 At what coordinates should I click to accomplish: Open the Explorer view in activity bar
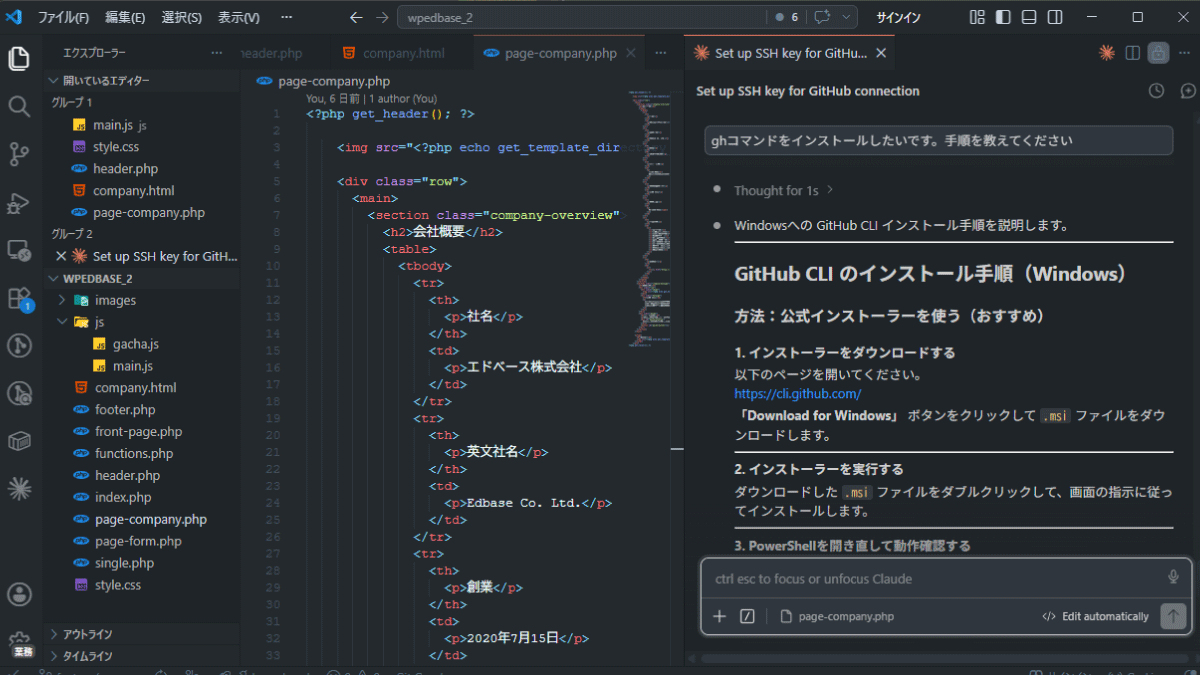(x=19, y=58)
